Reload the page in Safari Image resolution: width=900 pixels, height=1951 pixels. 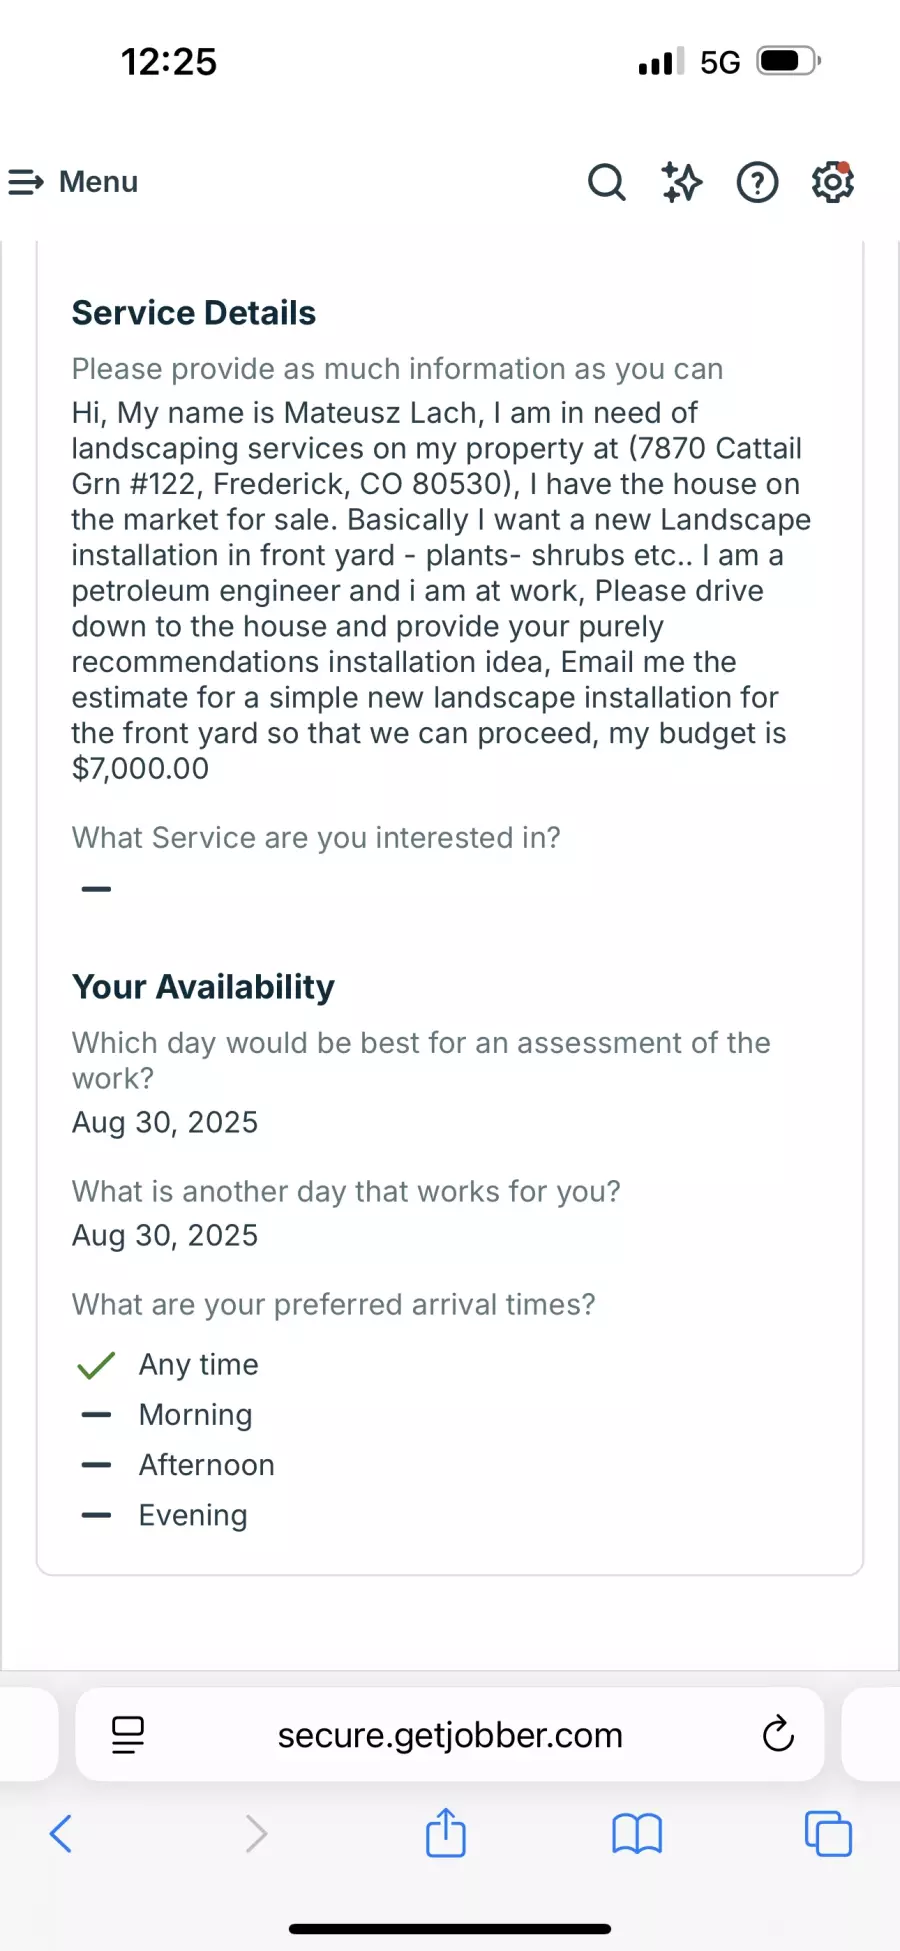pyautogui.click(x=778, y=1734)
